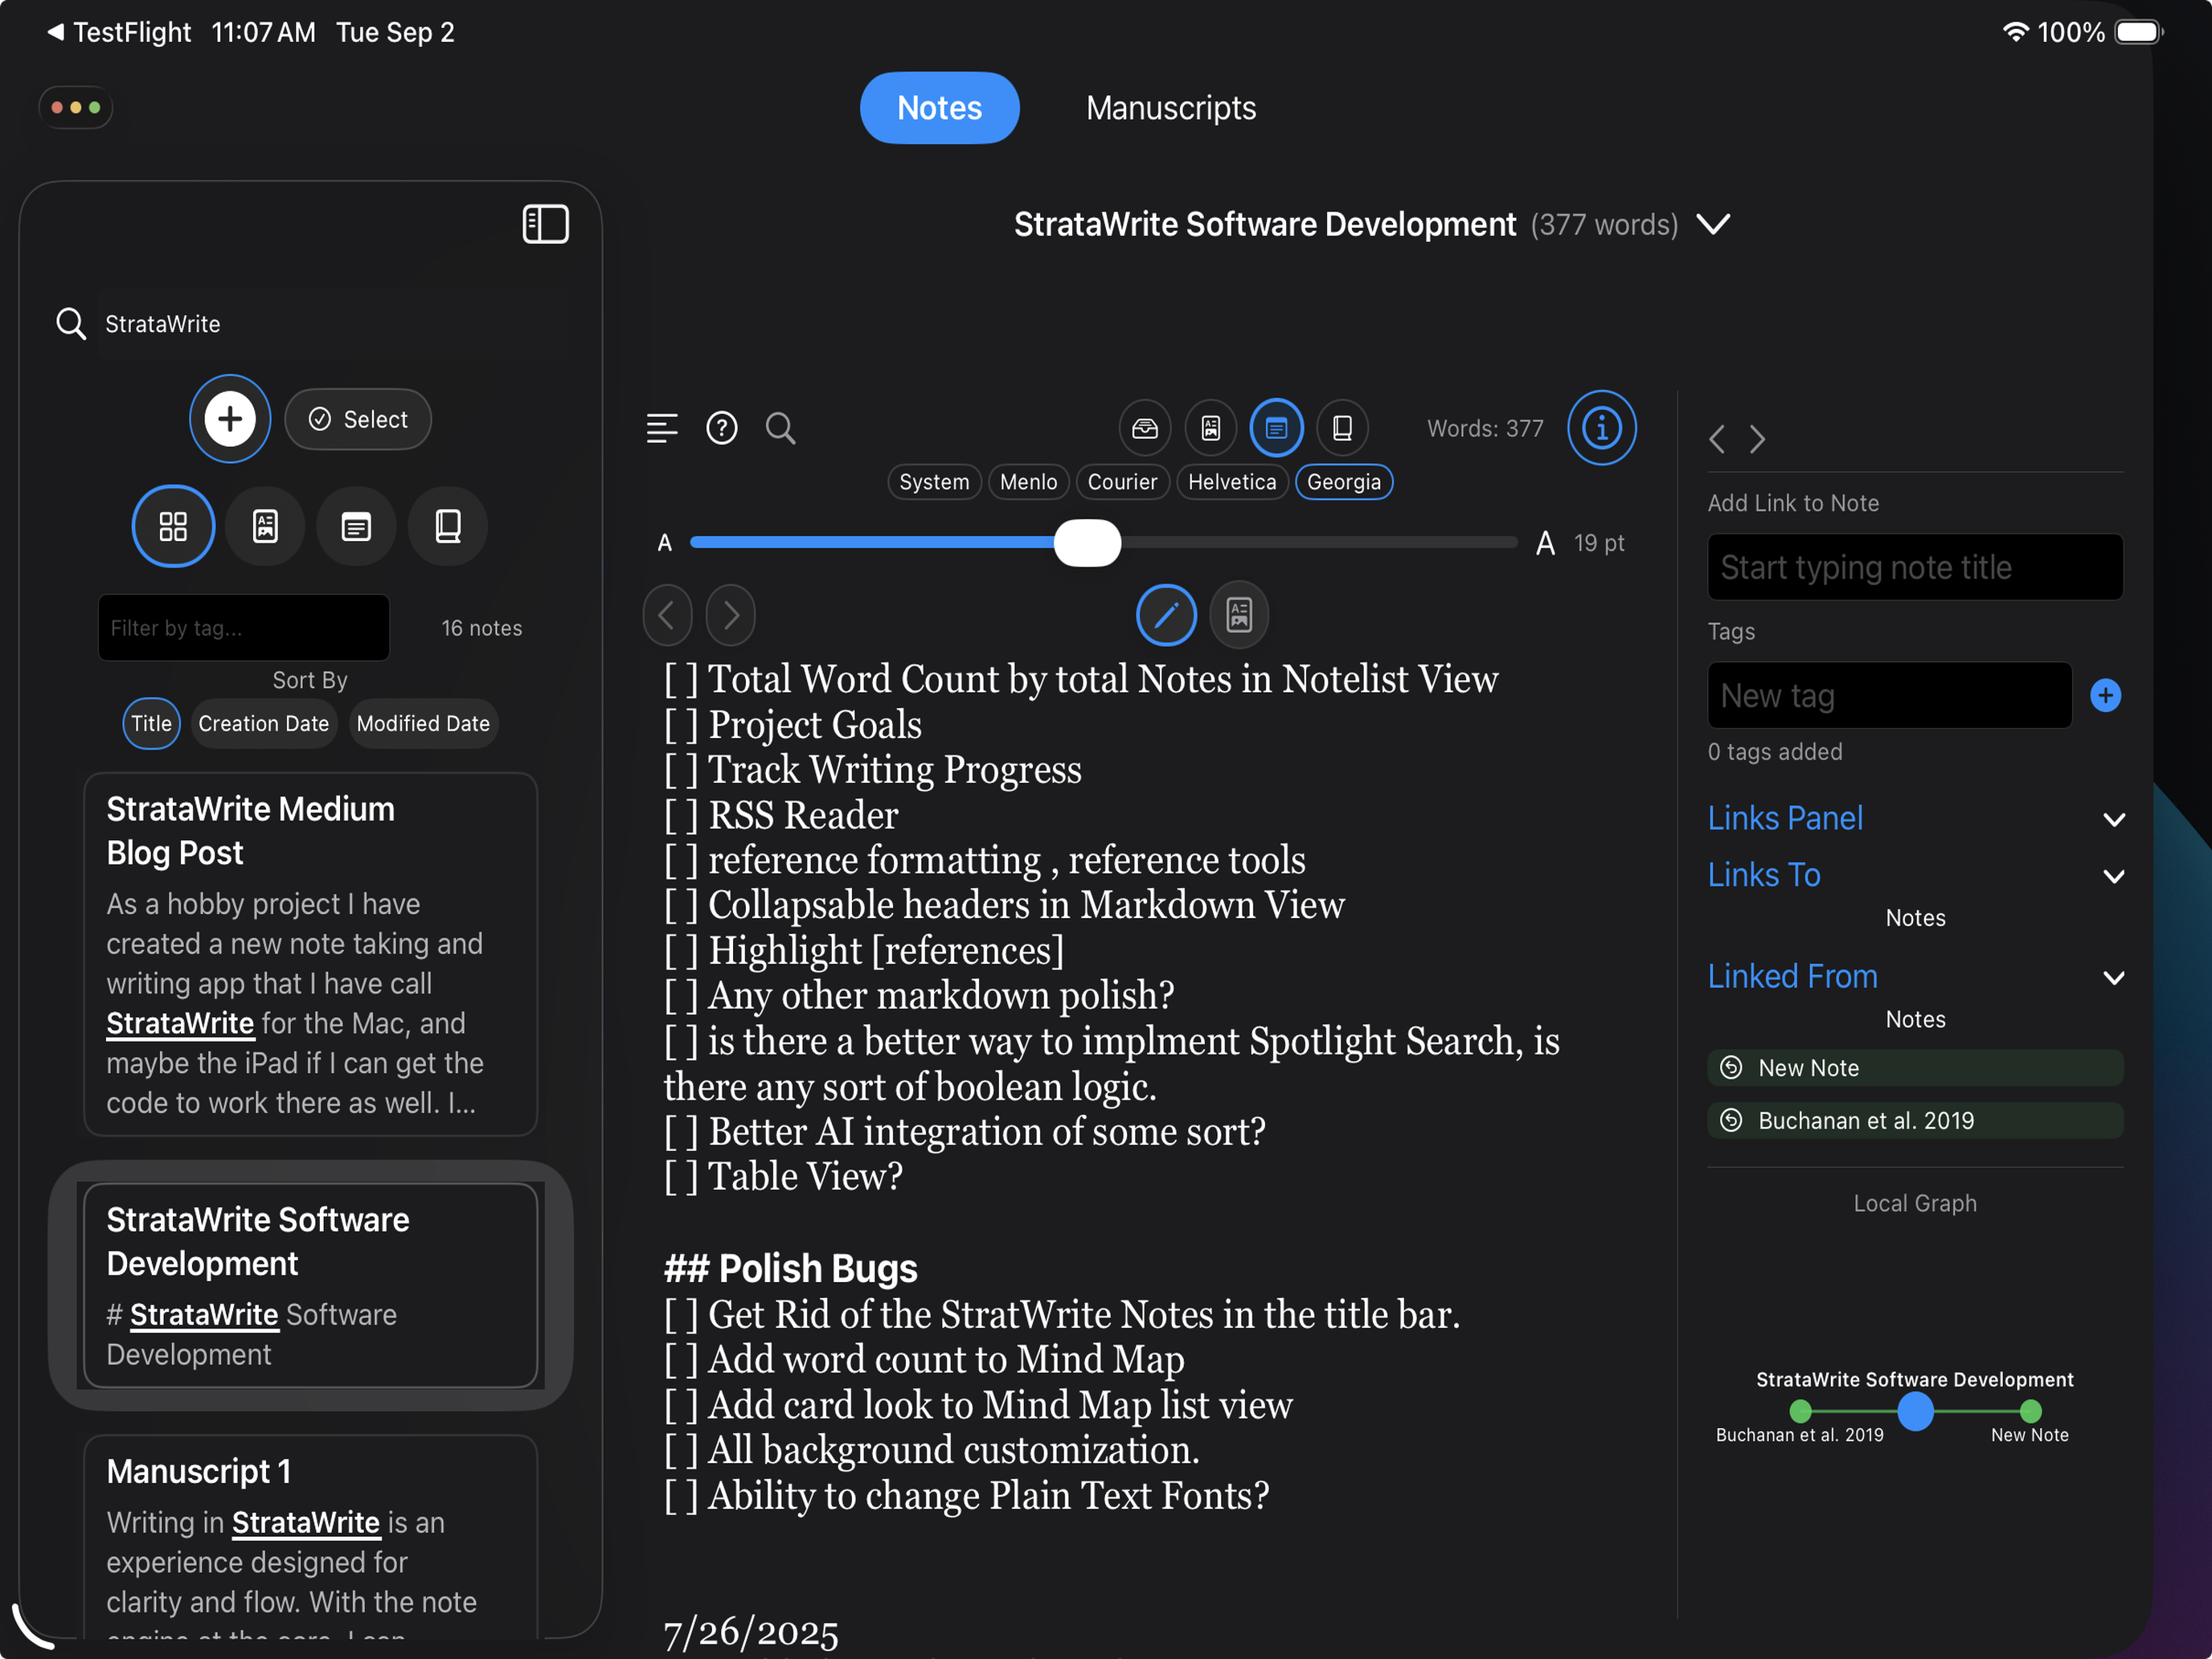Click the book layout icon in editor toolbar
Screen dimensions: 2212x1659
[1342, 428]
